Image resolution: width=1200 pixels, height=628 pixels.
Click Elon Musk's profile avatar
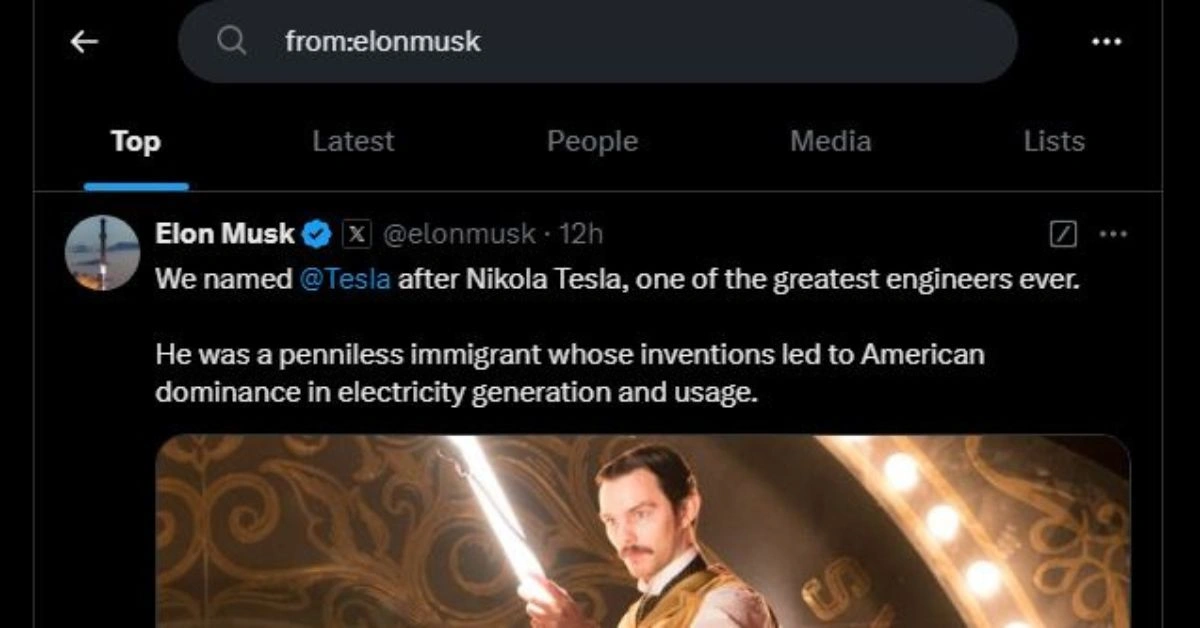click(102, 253)
